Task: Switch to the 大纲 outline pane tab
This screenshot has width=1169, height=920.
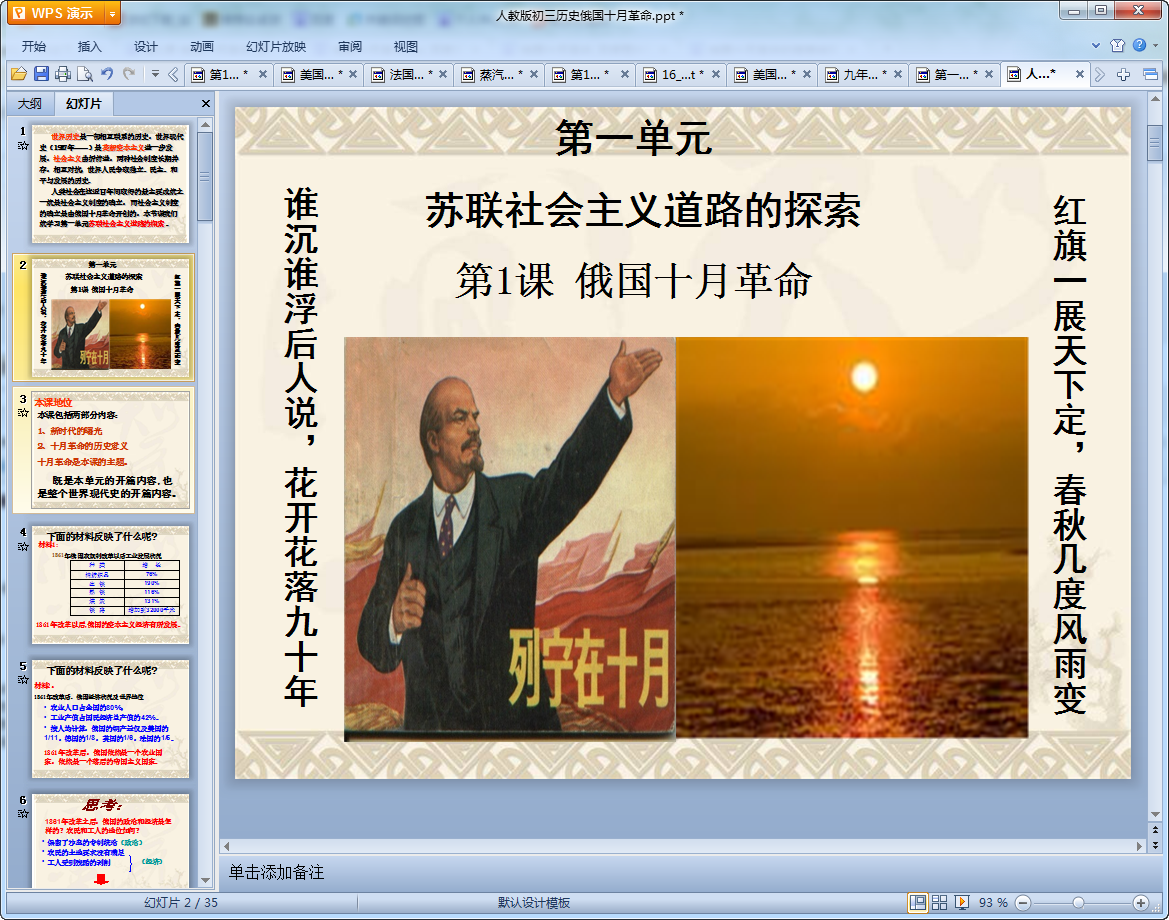Action: 30,104
